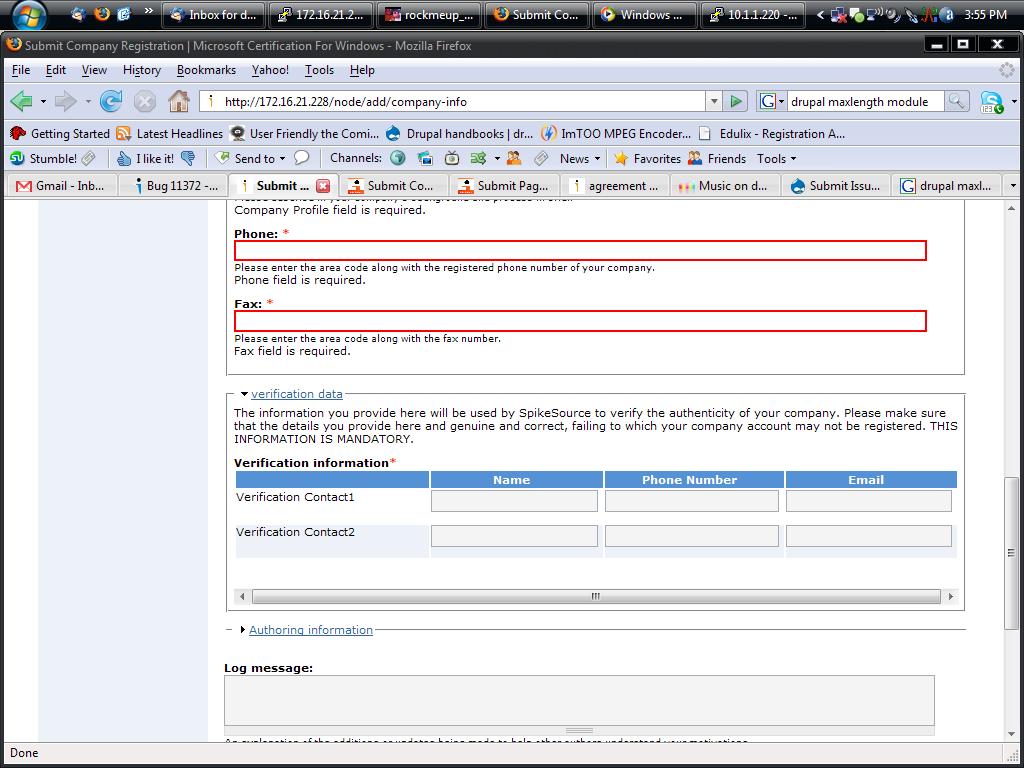This screenshot has width=1024, height=768.
Task: Click the Friends icon on the Yahoo toolbar
Action: (x=697, y=158)
